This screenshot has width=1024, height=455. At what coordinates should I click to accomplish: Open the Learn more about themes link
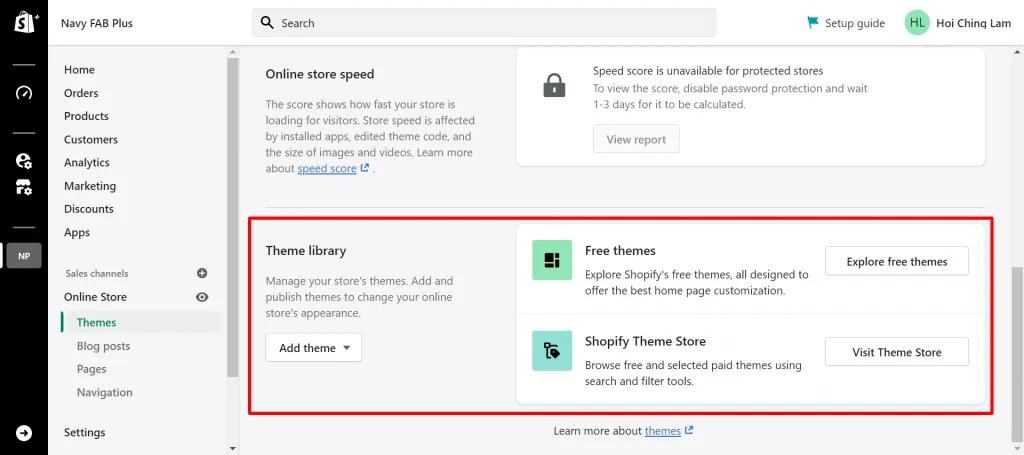tap(663, 431)
